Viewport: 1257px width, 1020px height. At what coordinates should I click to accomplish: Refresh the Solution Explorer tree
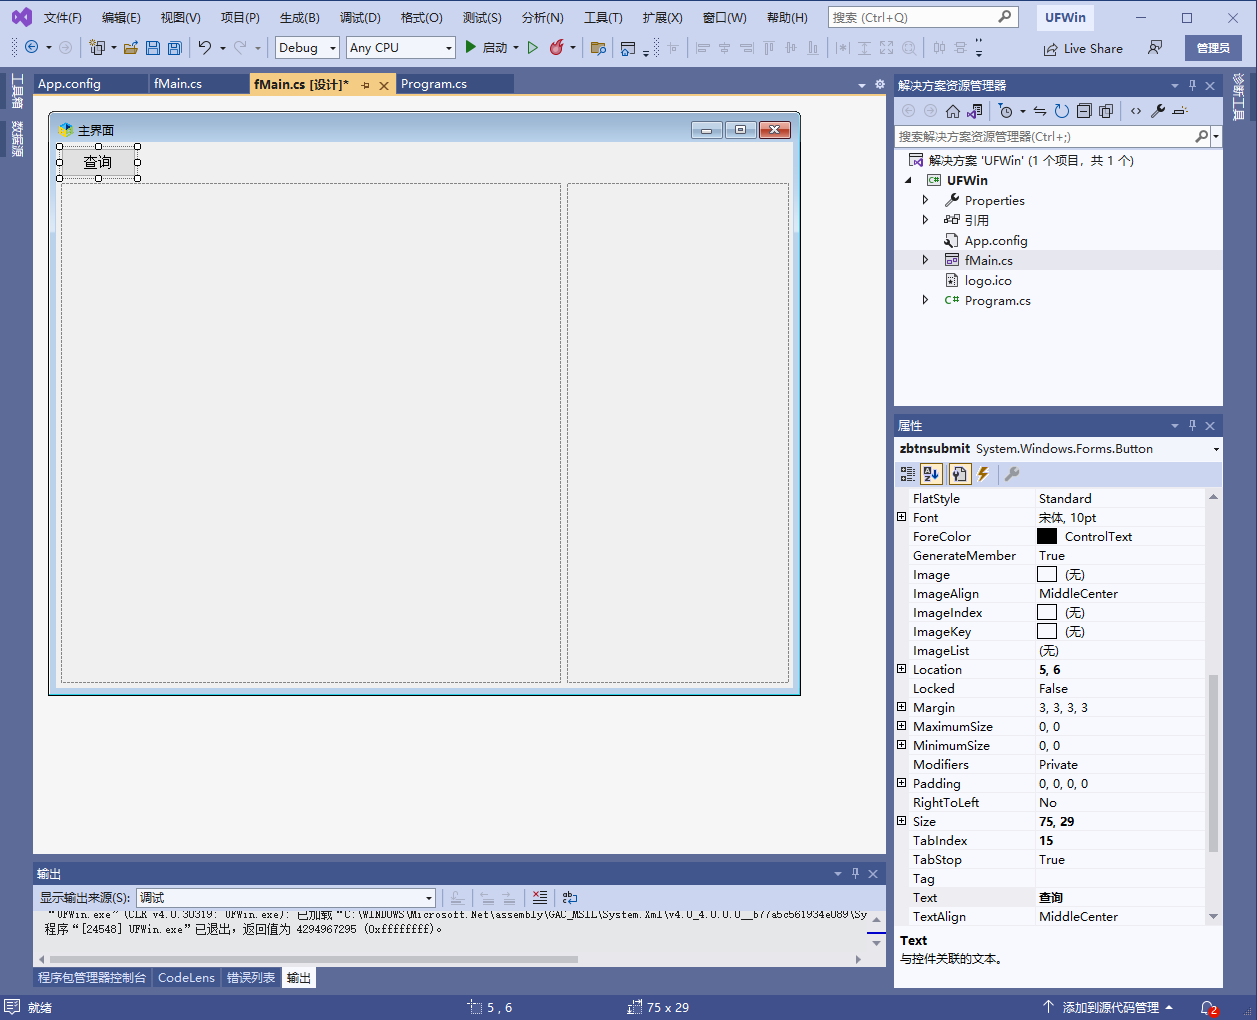pyautogui.click(x=1062, y=111)
